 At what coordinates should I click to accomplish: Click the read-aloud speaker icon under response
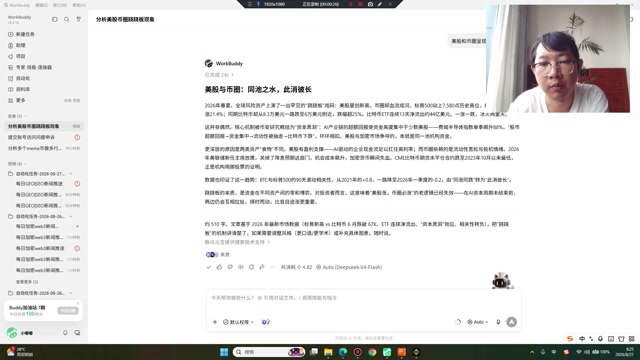pos(240,267)
